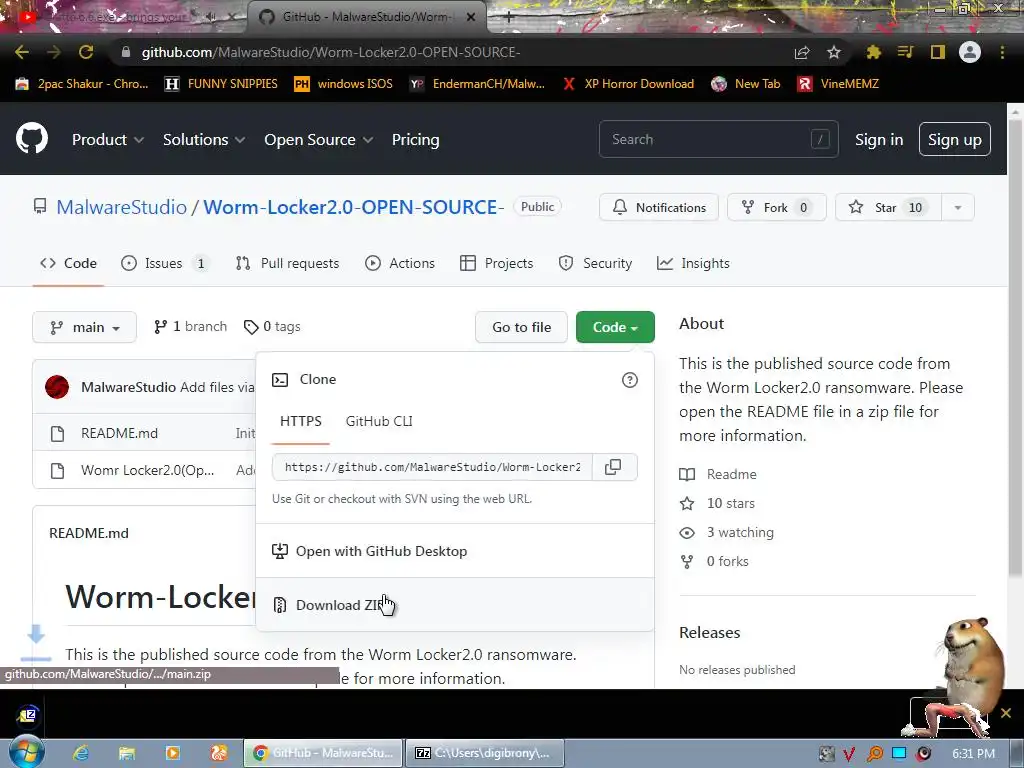Viewport: 1024px width, 768px height.
Task: Go back with the browser back arrow
Action: coord(22,52)
